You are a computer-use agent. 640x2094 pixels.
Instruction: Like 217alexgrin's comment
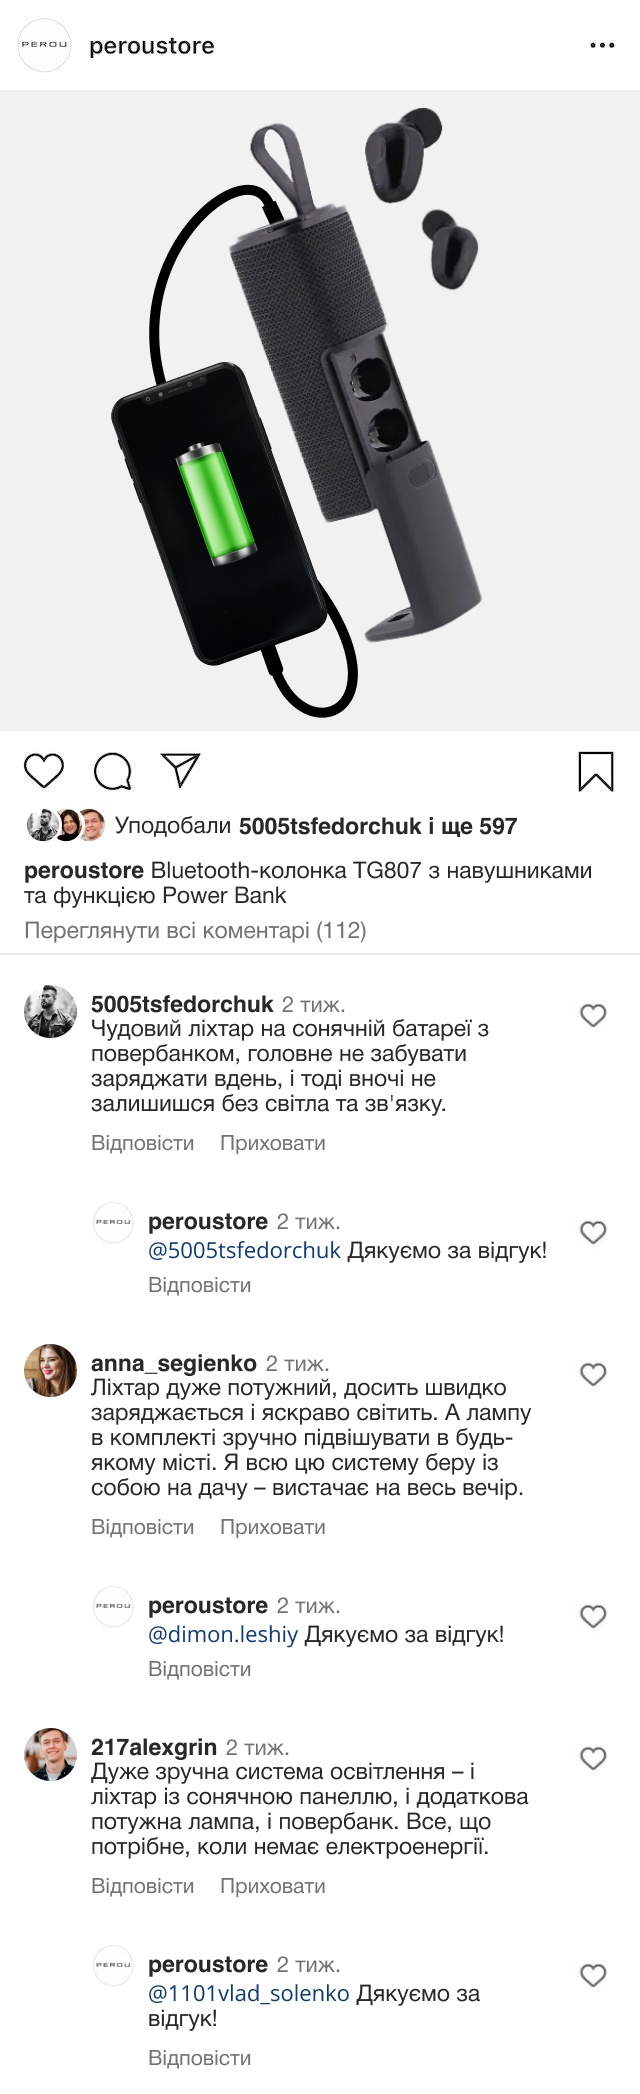593,1759
